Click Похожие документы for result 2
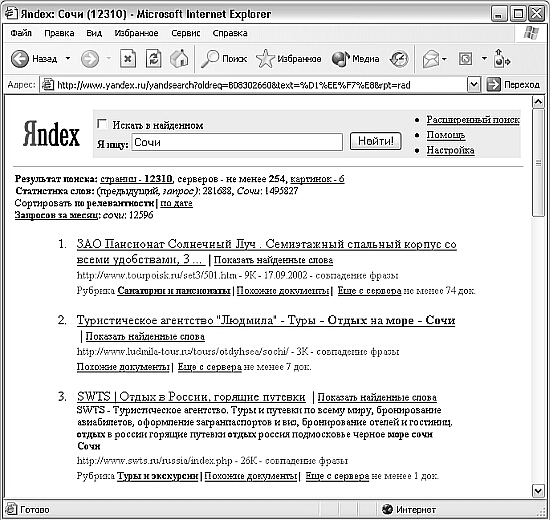 [123, 367]
